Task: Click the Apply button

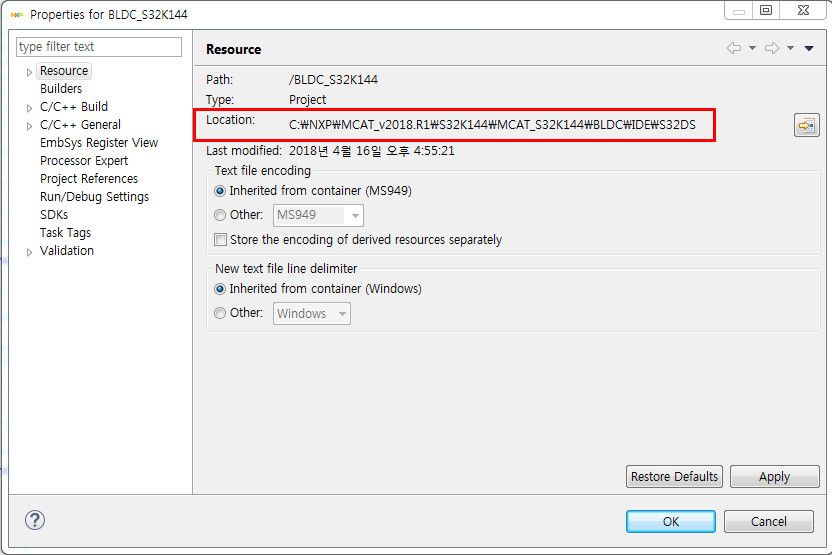Action: (x=773, y=477)
